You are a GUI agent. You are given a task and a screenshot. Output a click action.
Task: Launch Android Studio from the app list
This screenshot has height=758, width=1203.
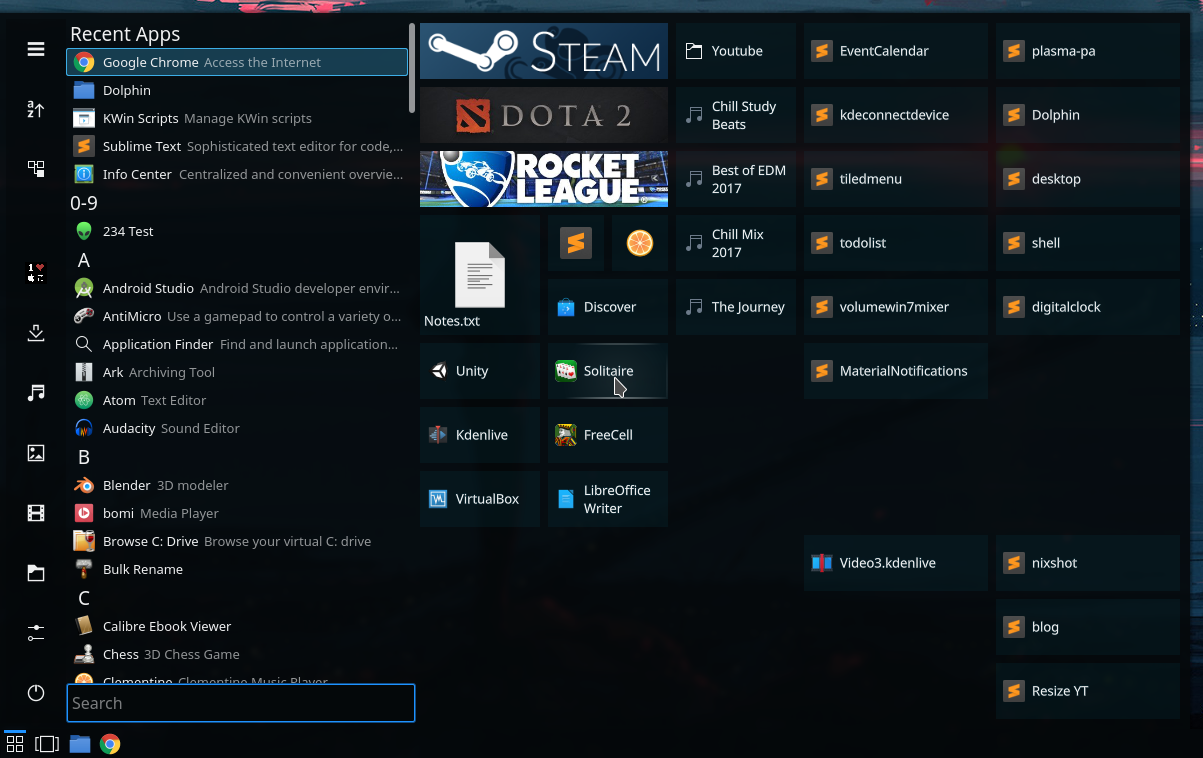pyautogui.click(x=237, y=288)
